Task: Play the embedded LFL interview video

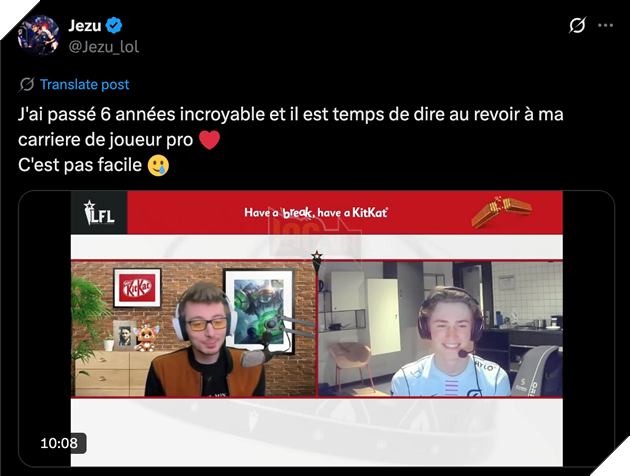Action: click(x=317, y=329)
